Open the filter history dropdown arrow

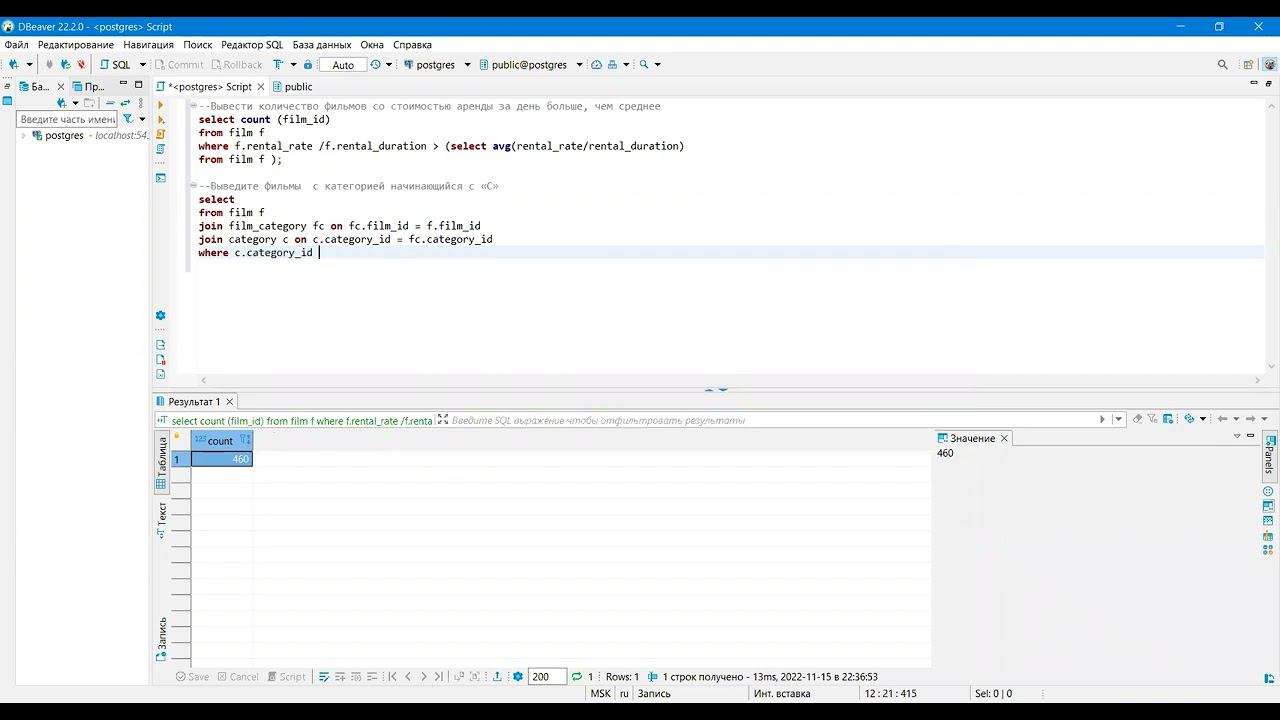1119,419
